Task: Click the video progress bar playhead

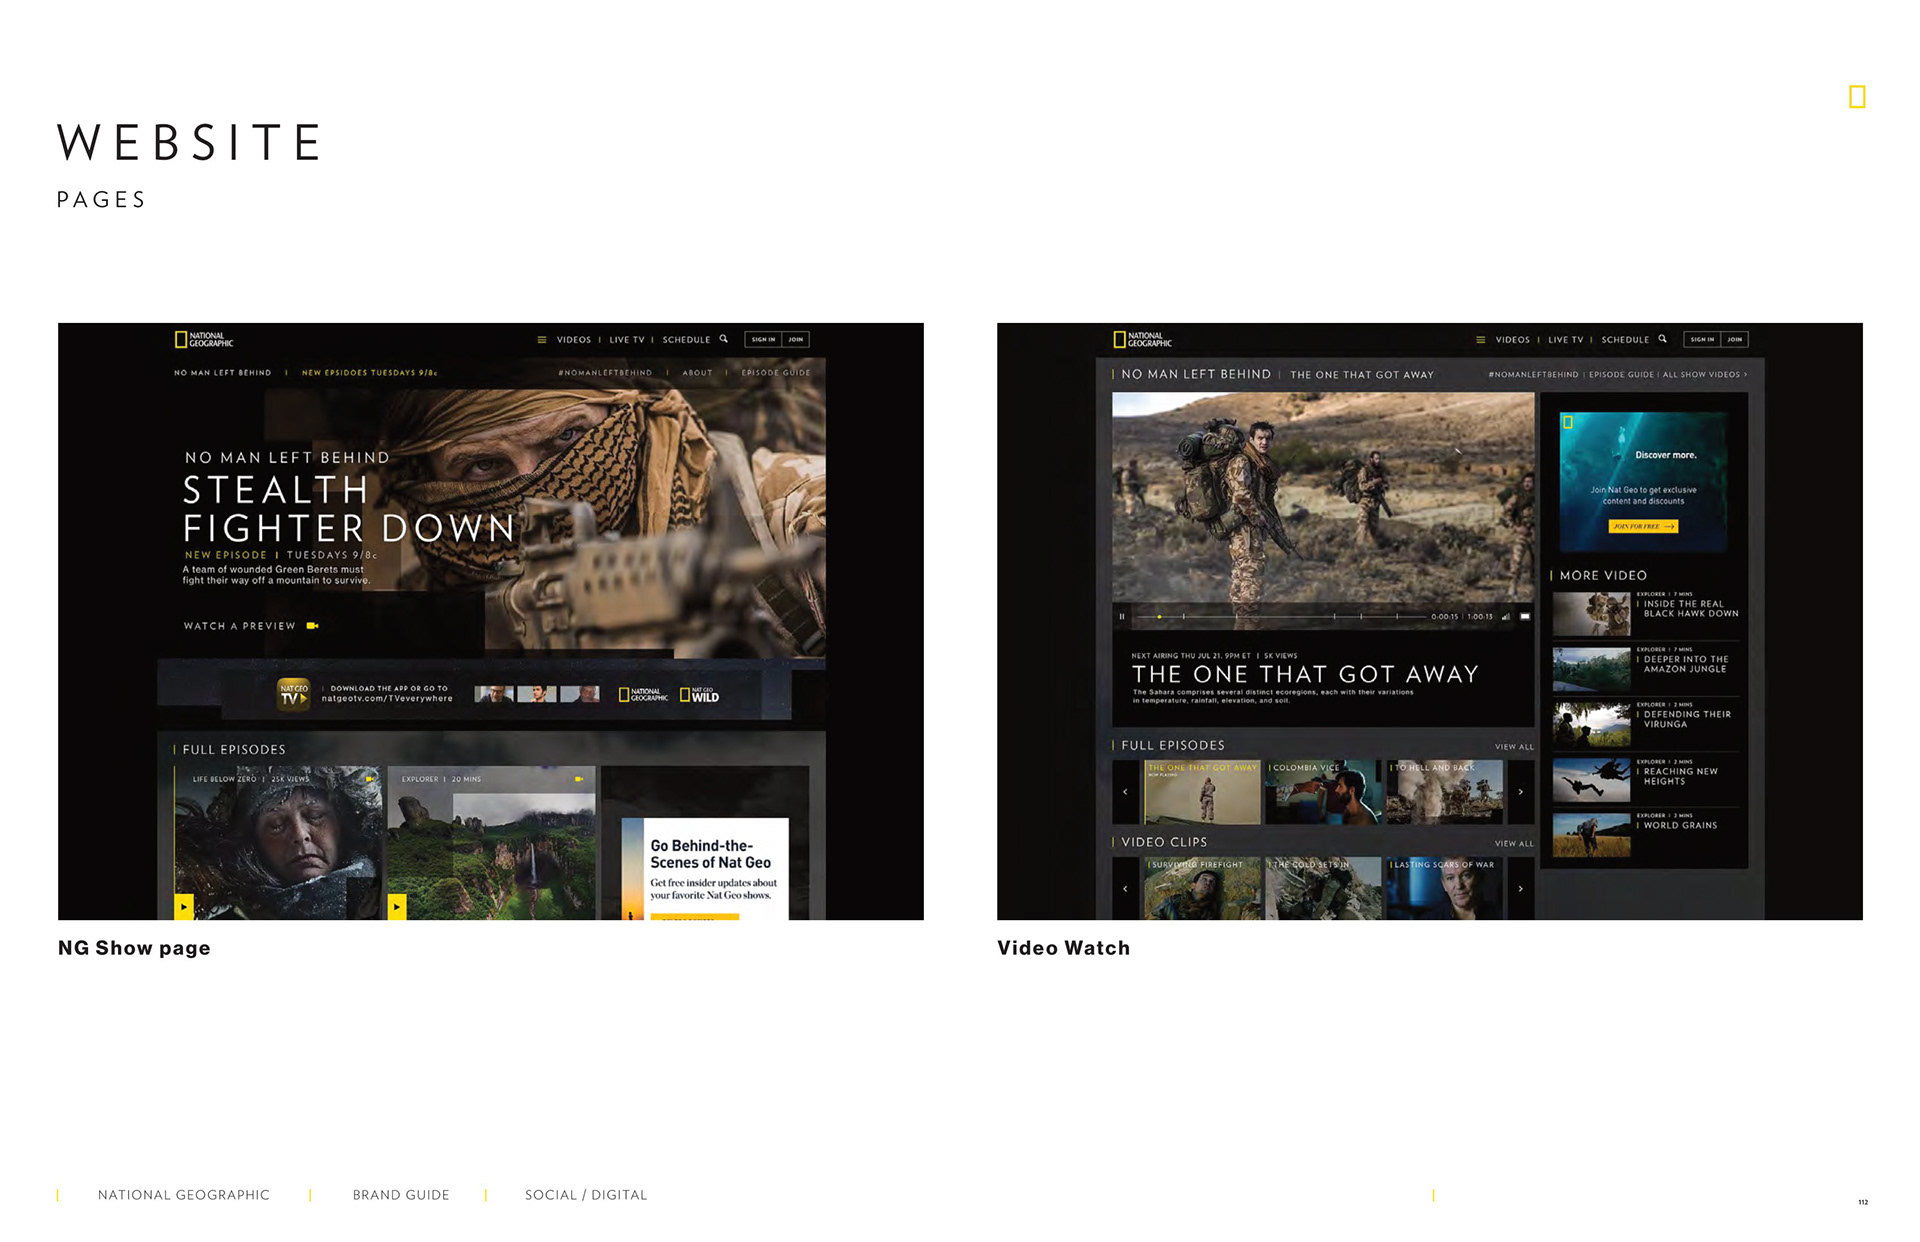Action: pyautogui.click(x=1159, y=617)
